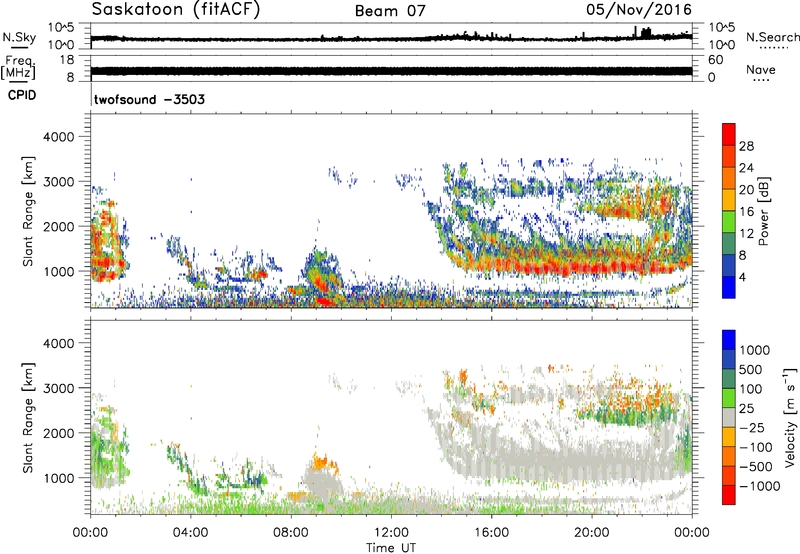This screenshot has width=800, height=554.
Task: Click the '28' tick on Power scale
Action: click(x=746, y=146)
